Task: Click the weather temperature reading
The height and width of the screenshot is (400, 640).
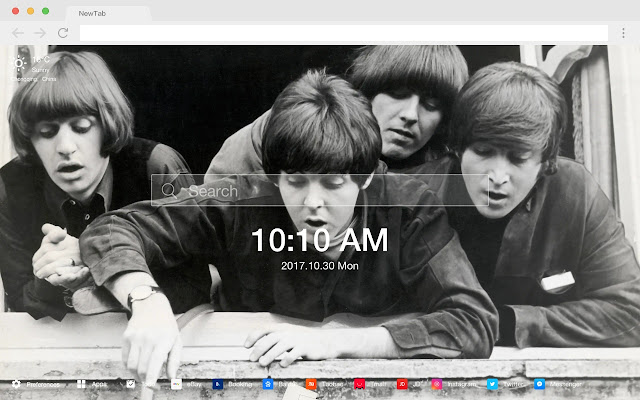Action: (41, 60)
